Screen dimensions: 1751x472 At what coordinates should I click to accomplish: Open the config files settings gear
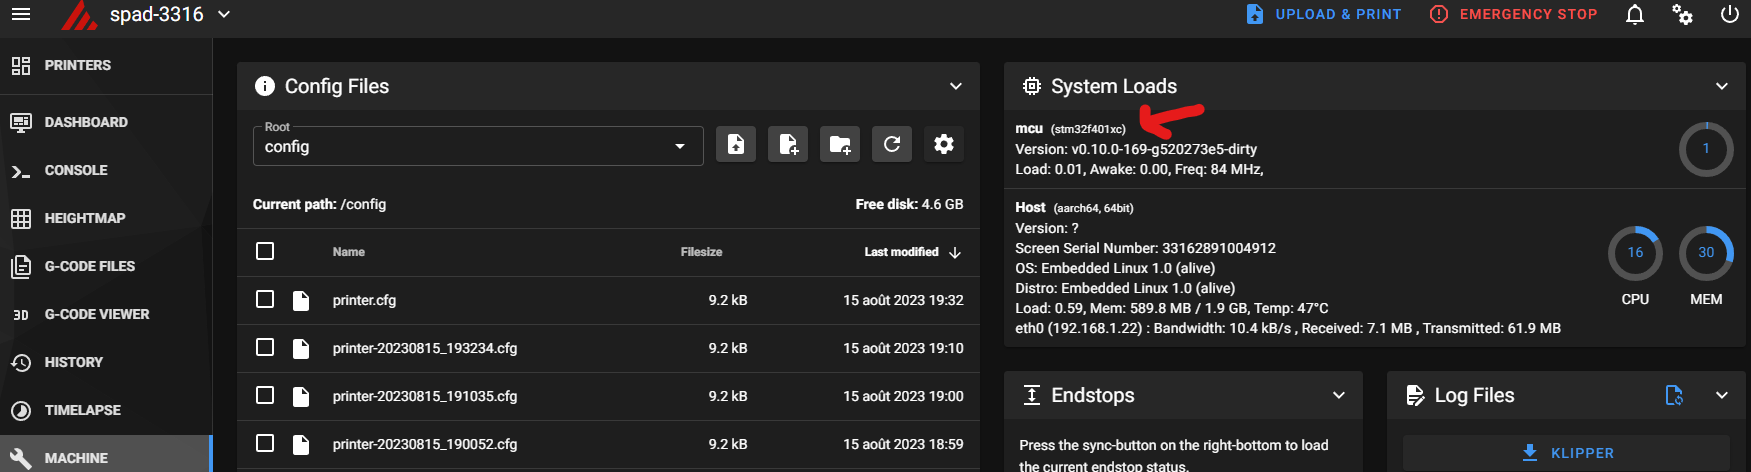tap(944, 144)
